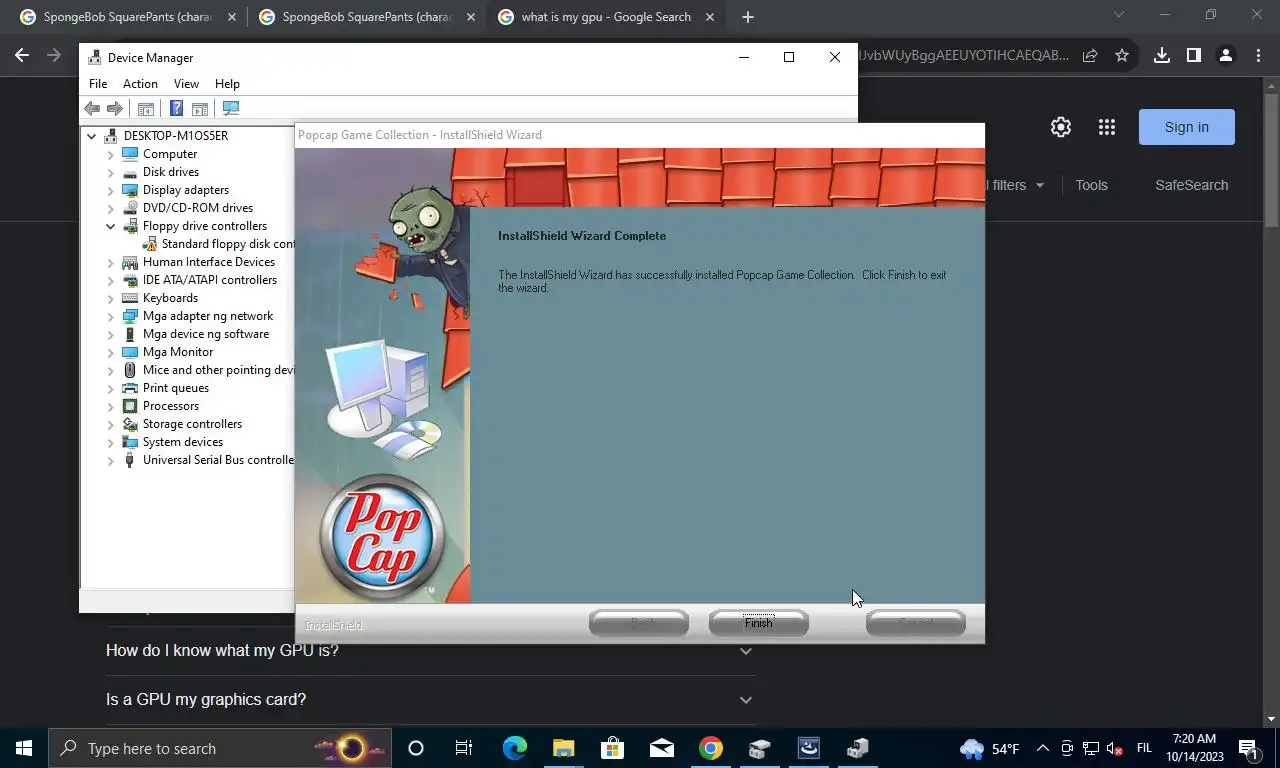
Task: Collapse Floppy drive controllers category
Action: pos(111,226)
